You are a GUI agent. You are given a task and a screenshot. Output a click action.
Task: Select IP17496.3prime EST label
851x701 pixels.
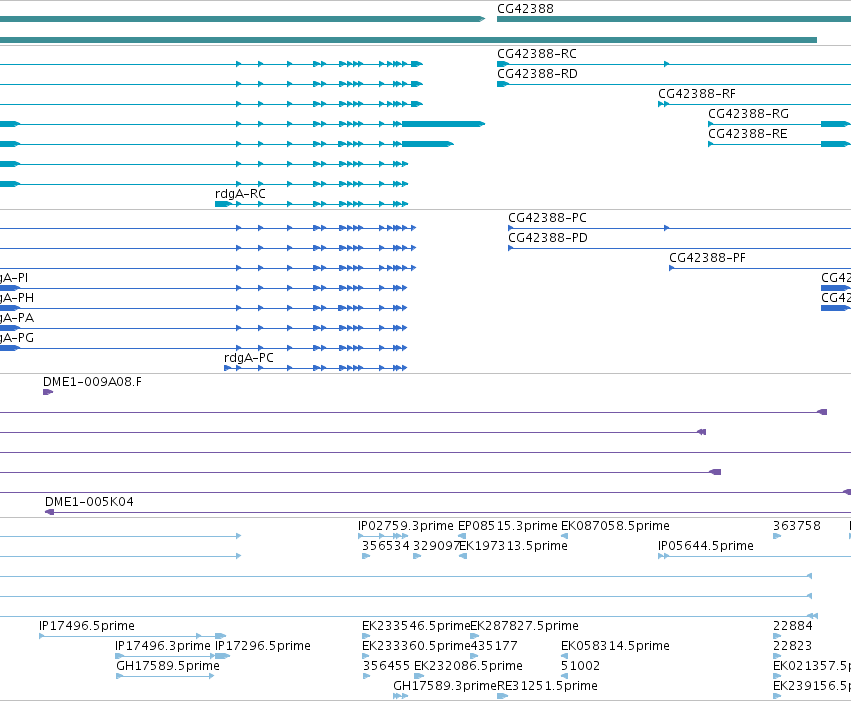tap(163, 646)
